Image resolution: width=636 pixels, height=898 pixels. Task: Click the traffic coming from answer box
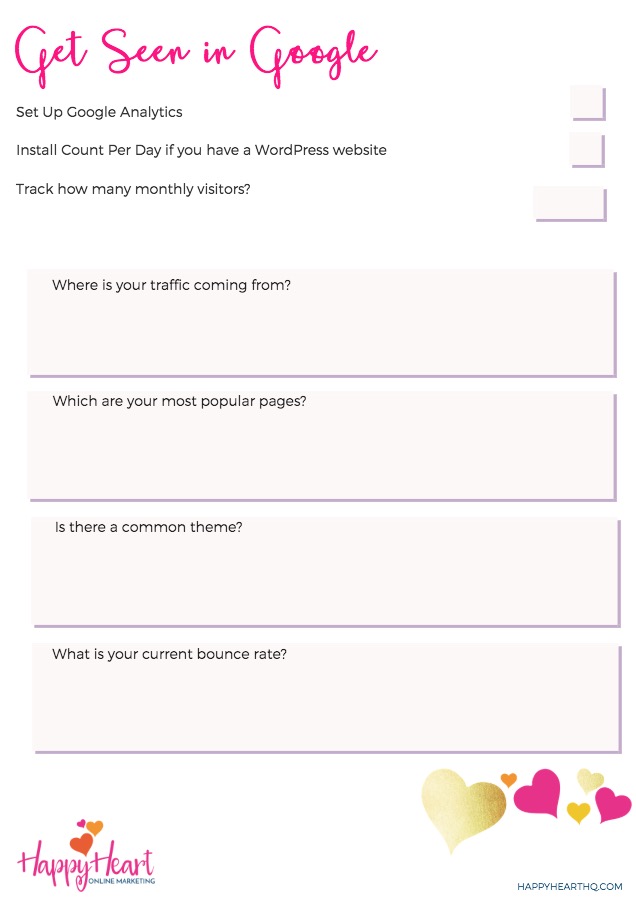322,324
